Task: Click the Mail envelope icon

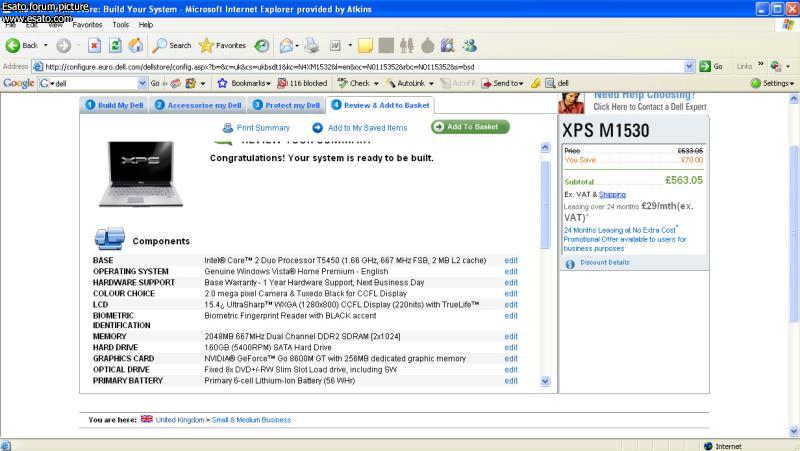Action: coord(287,45)
